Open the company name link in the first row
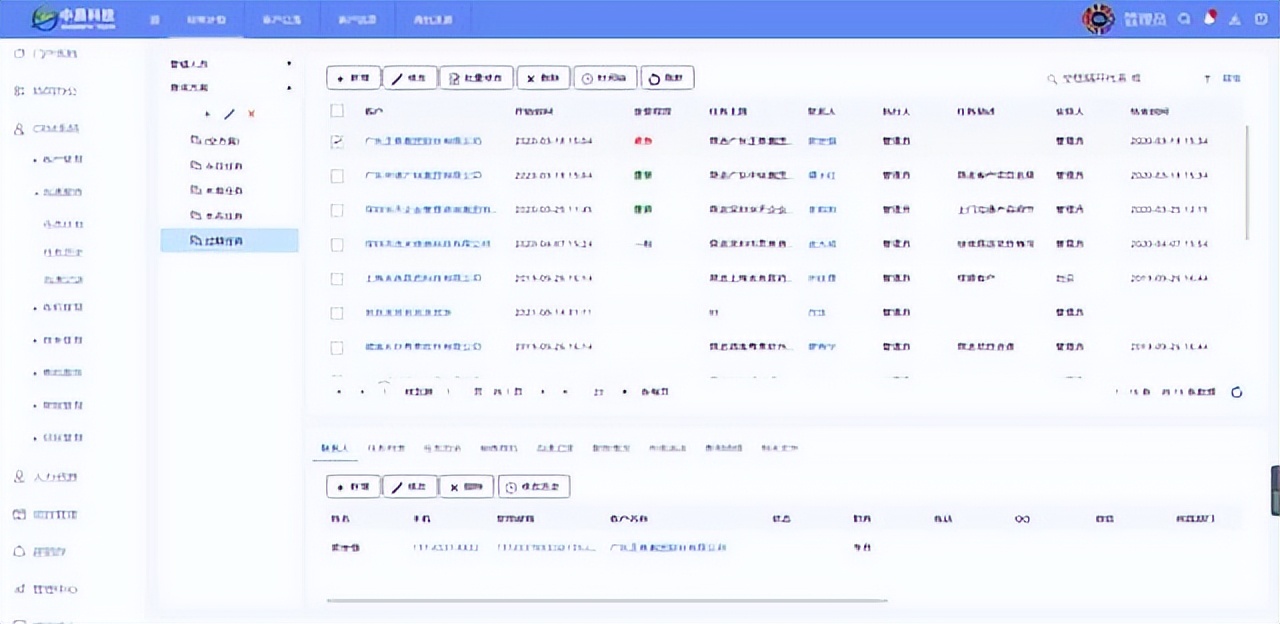The image size is (1280, 624). (x=424, y=141)
